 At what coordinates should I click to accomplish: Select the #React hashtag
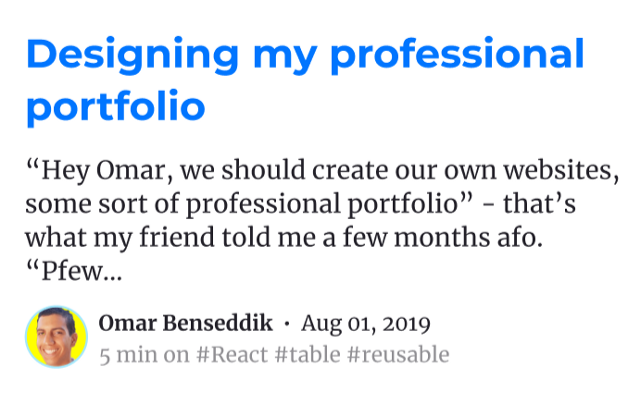tap(232, 354)
